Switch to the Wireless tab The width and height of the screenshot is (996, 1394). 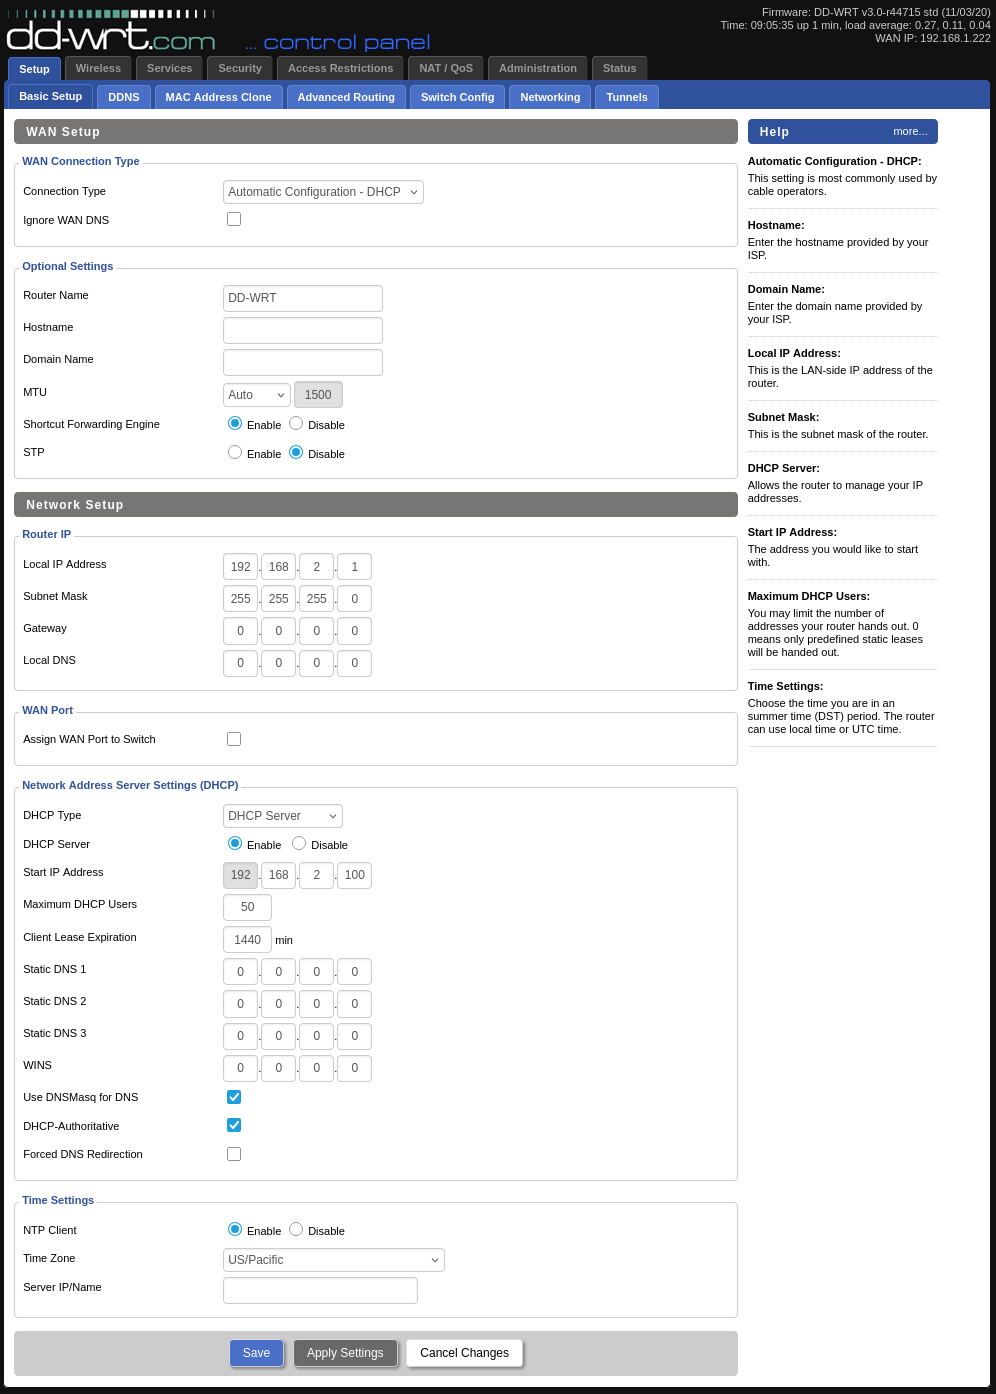pos(98,68)
